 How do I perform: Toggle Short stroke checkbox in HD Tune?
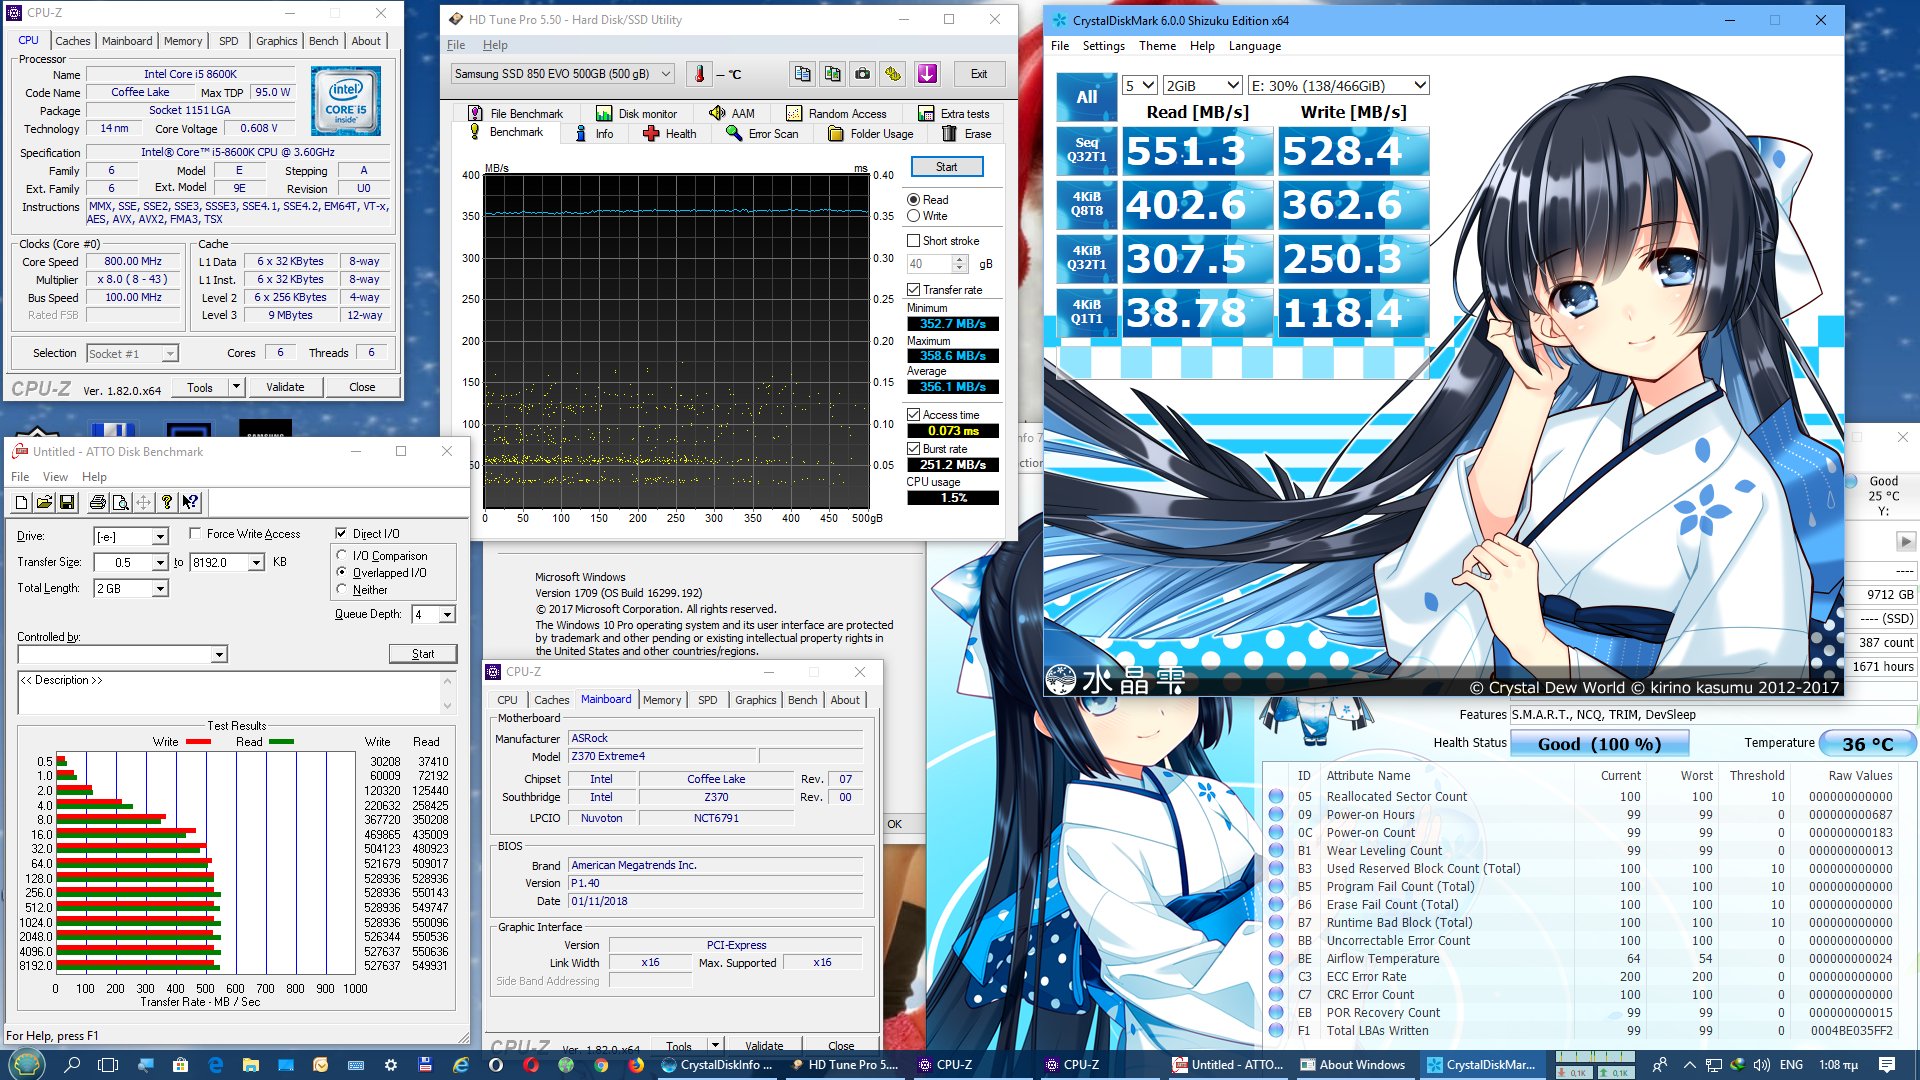913,241
